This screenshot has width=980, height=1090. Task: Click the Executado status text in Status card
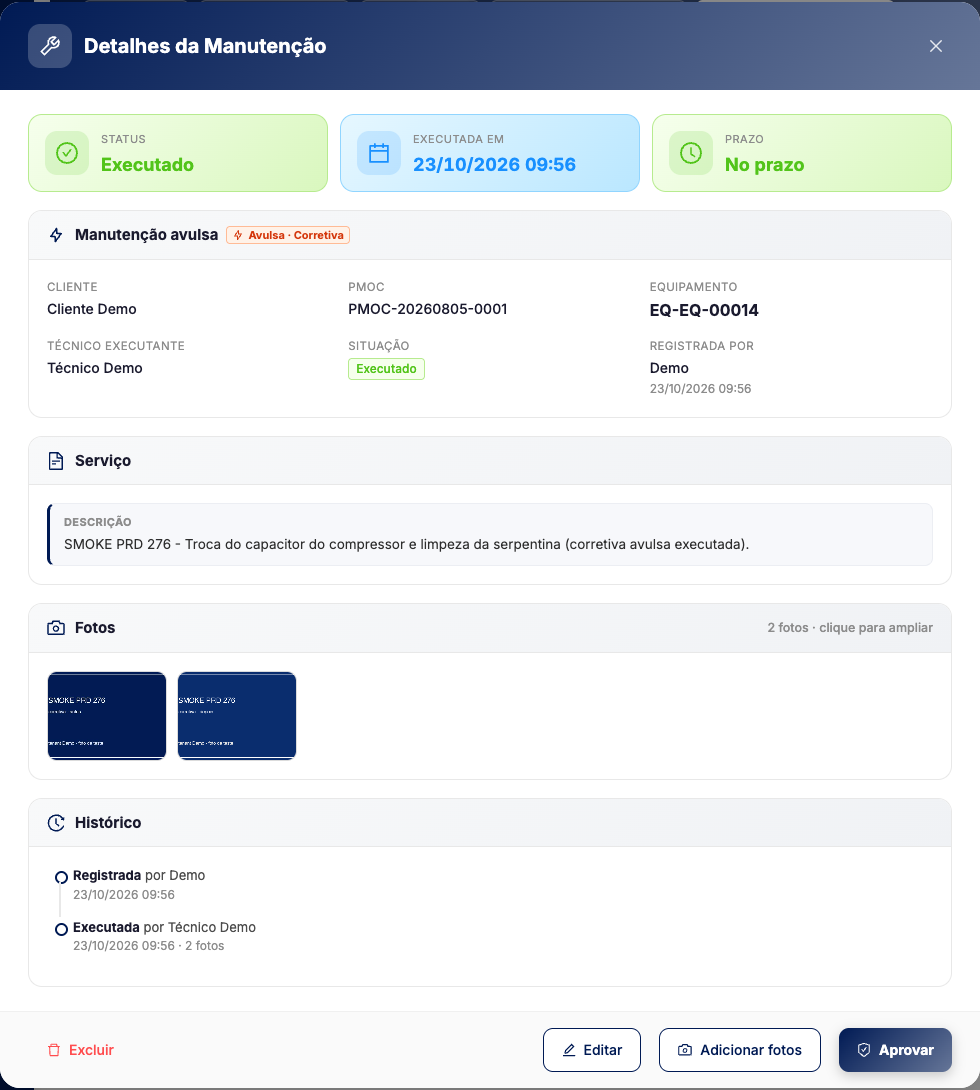point(147,164)
